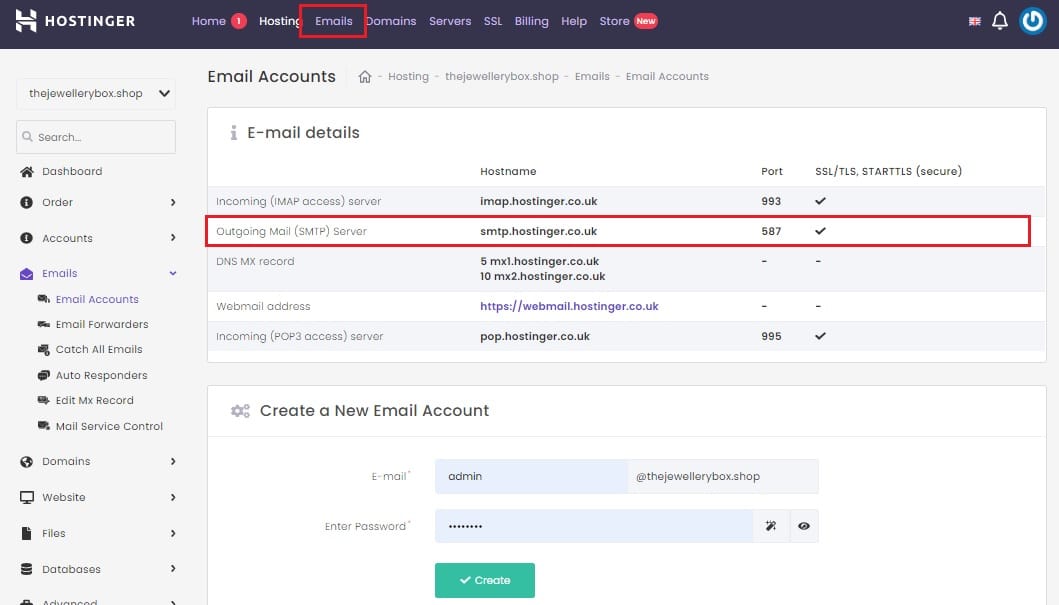Click the Enter Password field

pos(594,526)
